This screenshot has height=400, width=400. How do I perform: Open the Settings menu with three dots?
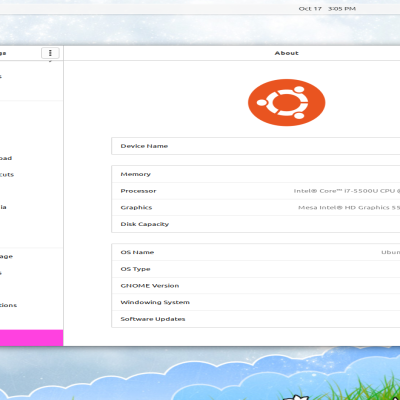click(50, 53)
